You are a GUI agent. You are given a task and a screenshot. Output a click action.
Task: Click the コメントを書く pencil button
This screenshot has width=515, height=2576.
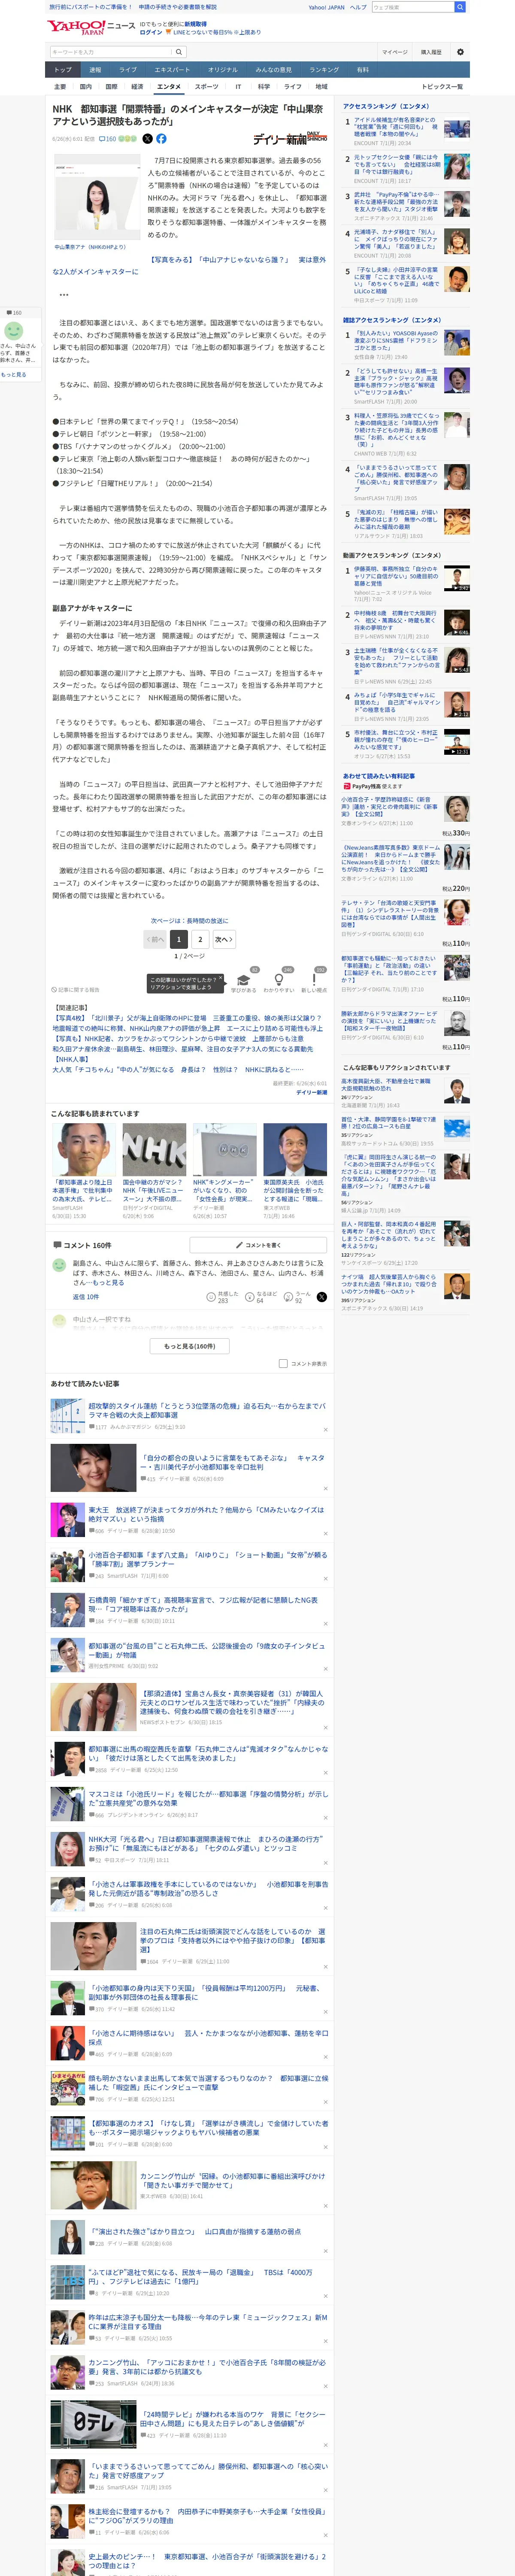(x=259, y=1245)
